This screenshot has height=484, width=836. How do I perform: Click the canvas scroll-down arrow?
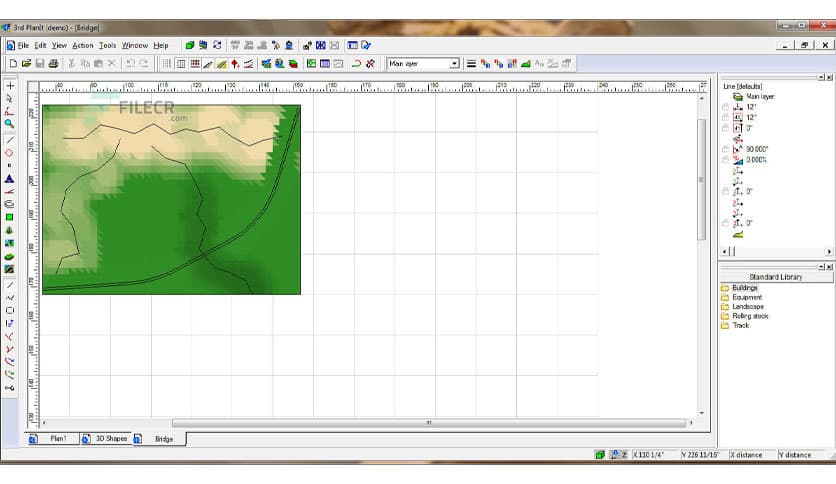point(702,413)
